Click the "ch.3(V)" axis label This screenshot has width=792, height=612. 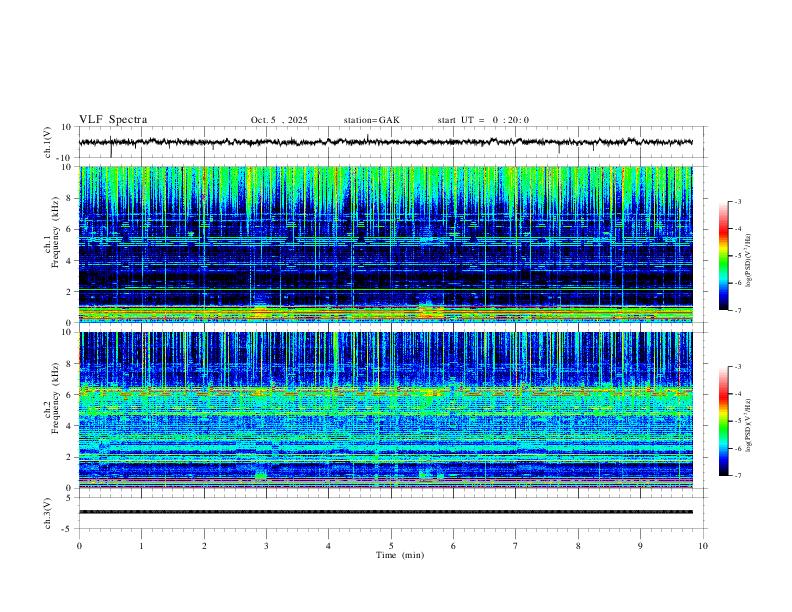48,514
